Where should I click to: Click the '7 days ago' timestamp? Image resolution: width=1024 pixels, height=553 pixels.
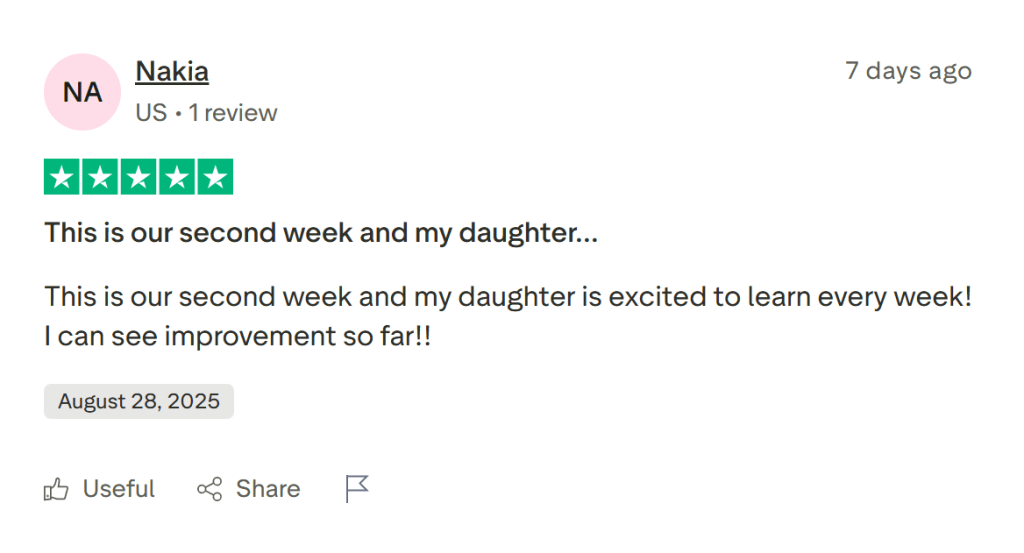(x=908, y=71)
